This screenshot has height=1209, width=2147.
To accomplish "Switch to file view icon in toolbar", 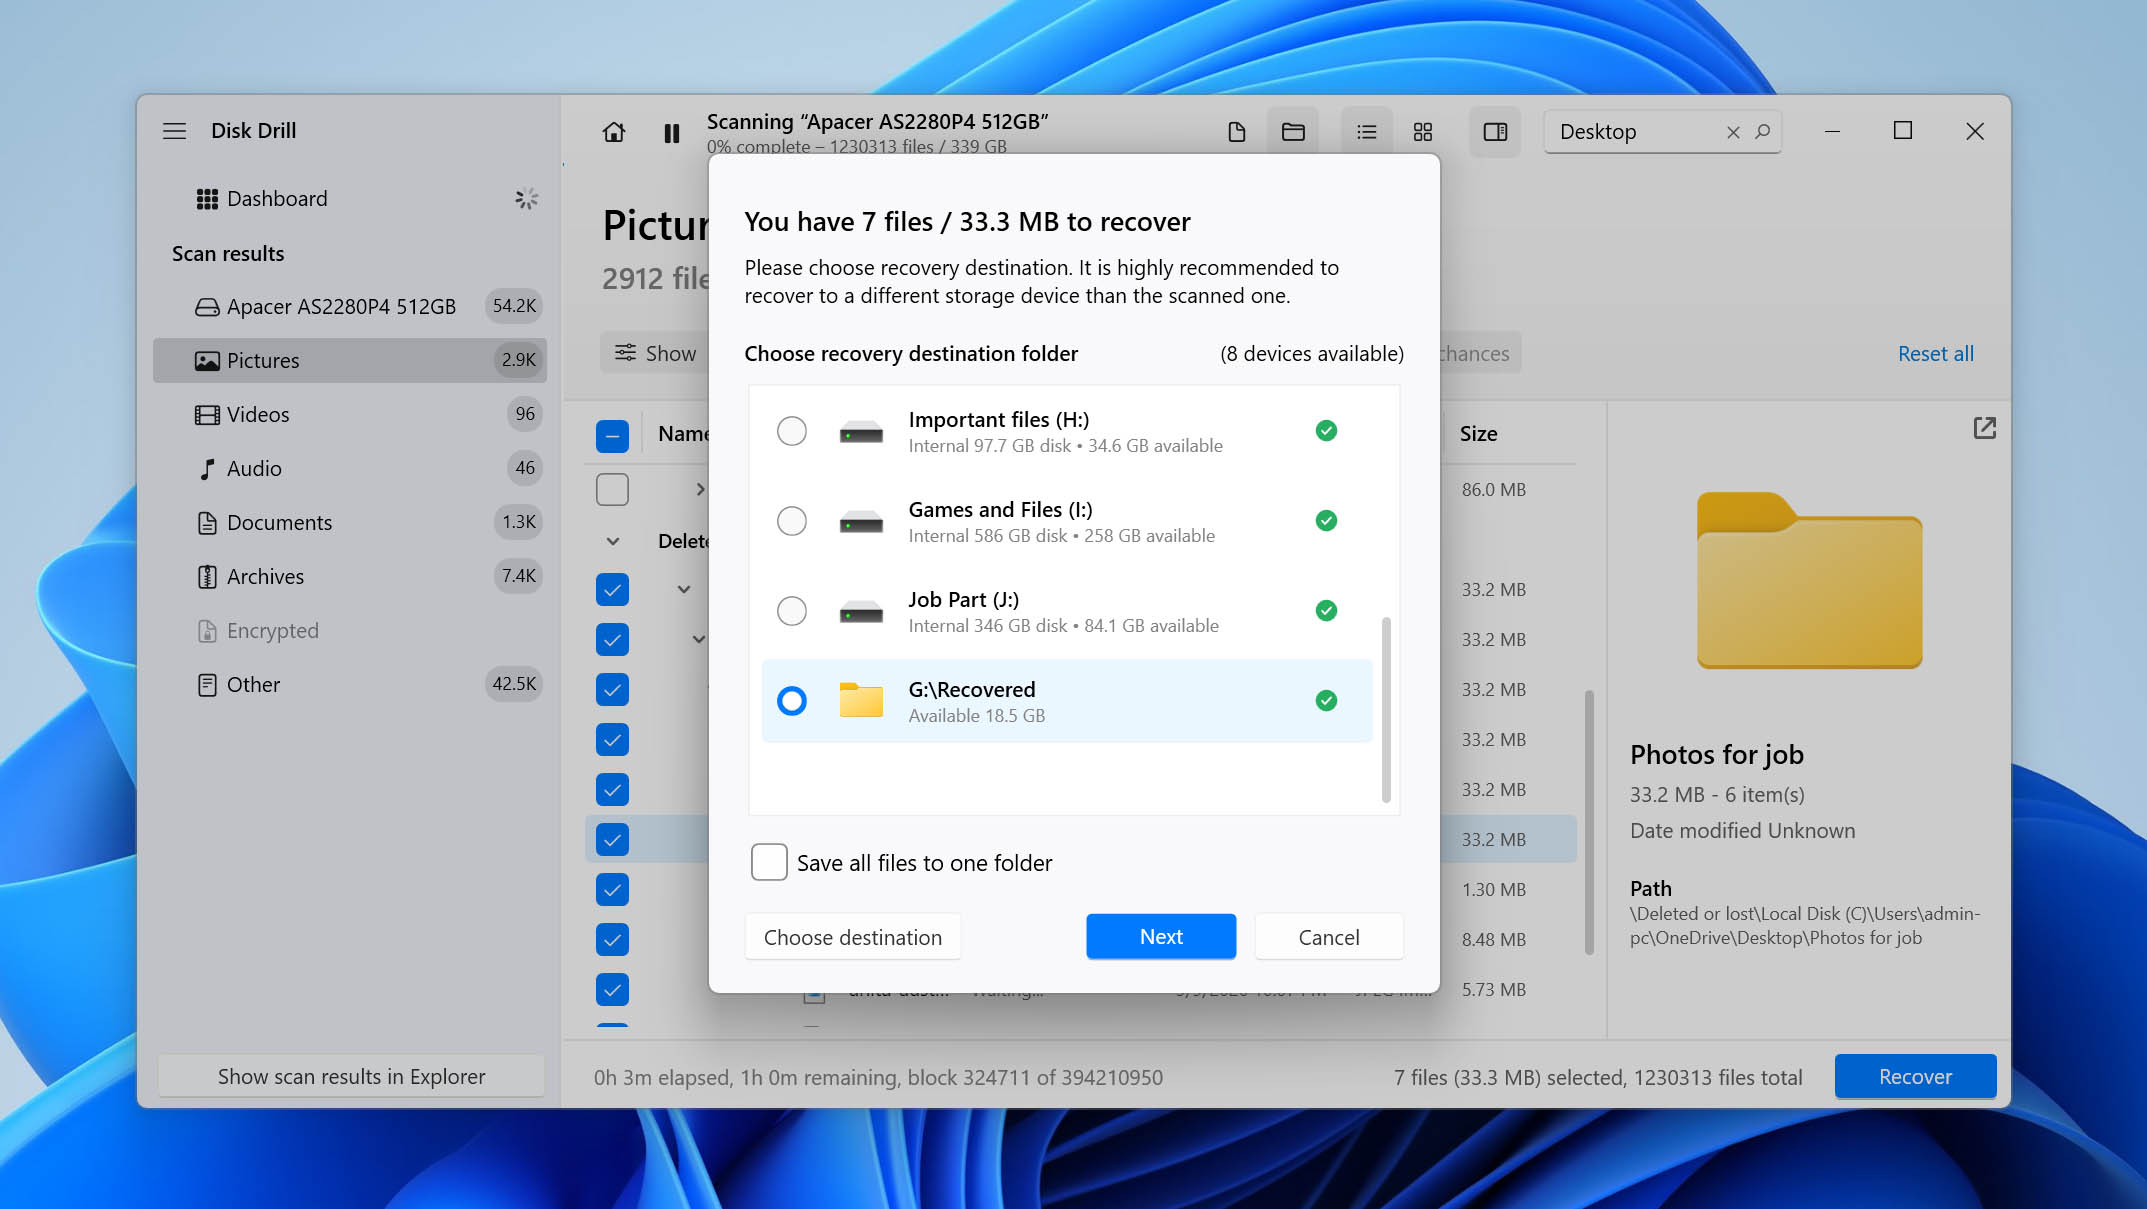I will coord(1237,132).
